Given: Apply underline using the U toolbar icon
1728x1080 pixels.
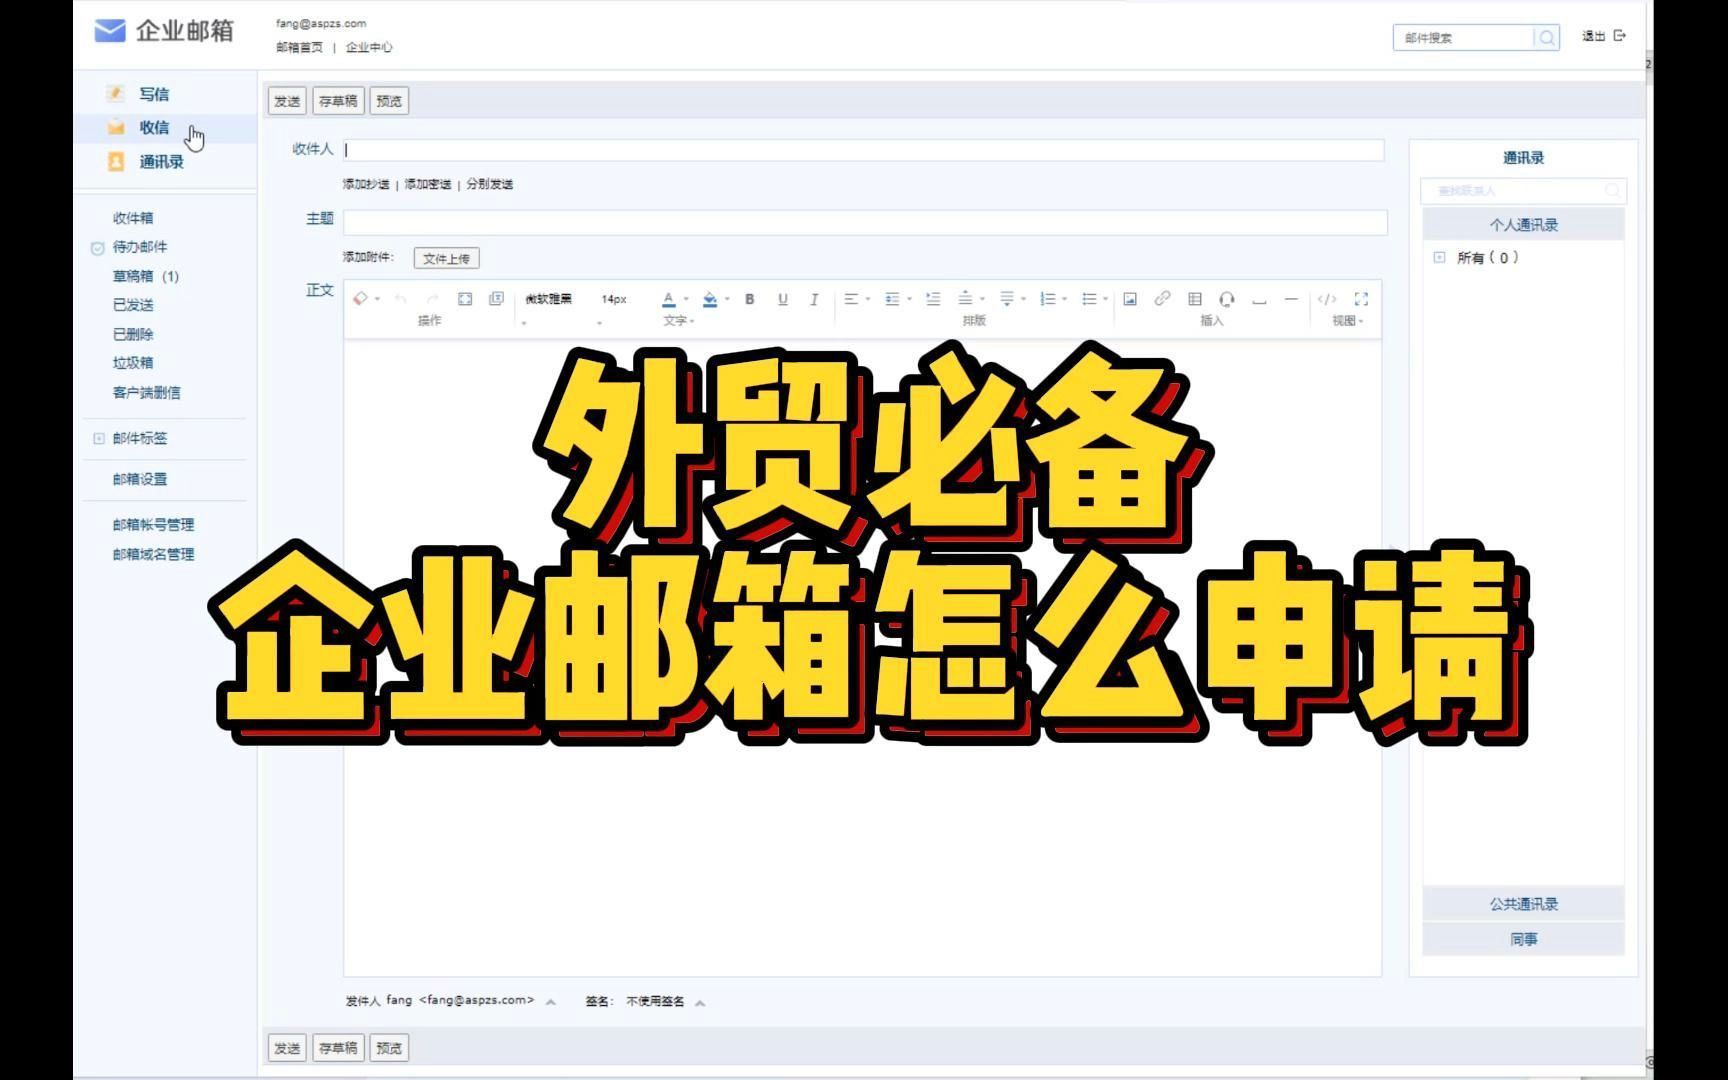Looking at the screenshot, I should point(783,298).
